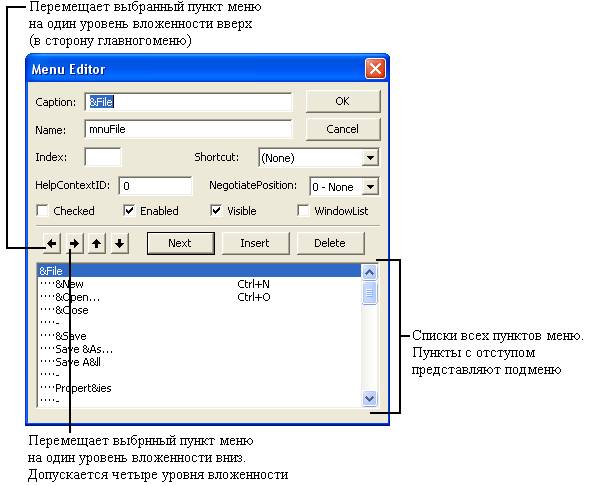Move menu item down with down arrow
The width and height of the screenshot is (592, 485).
click(x=120, y=243)
